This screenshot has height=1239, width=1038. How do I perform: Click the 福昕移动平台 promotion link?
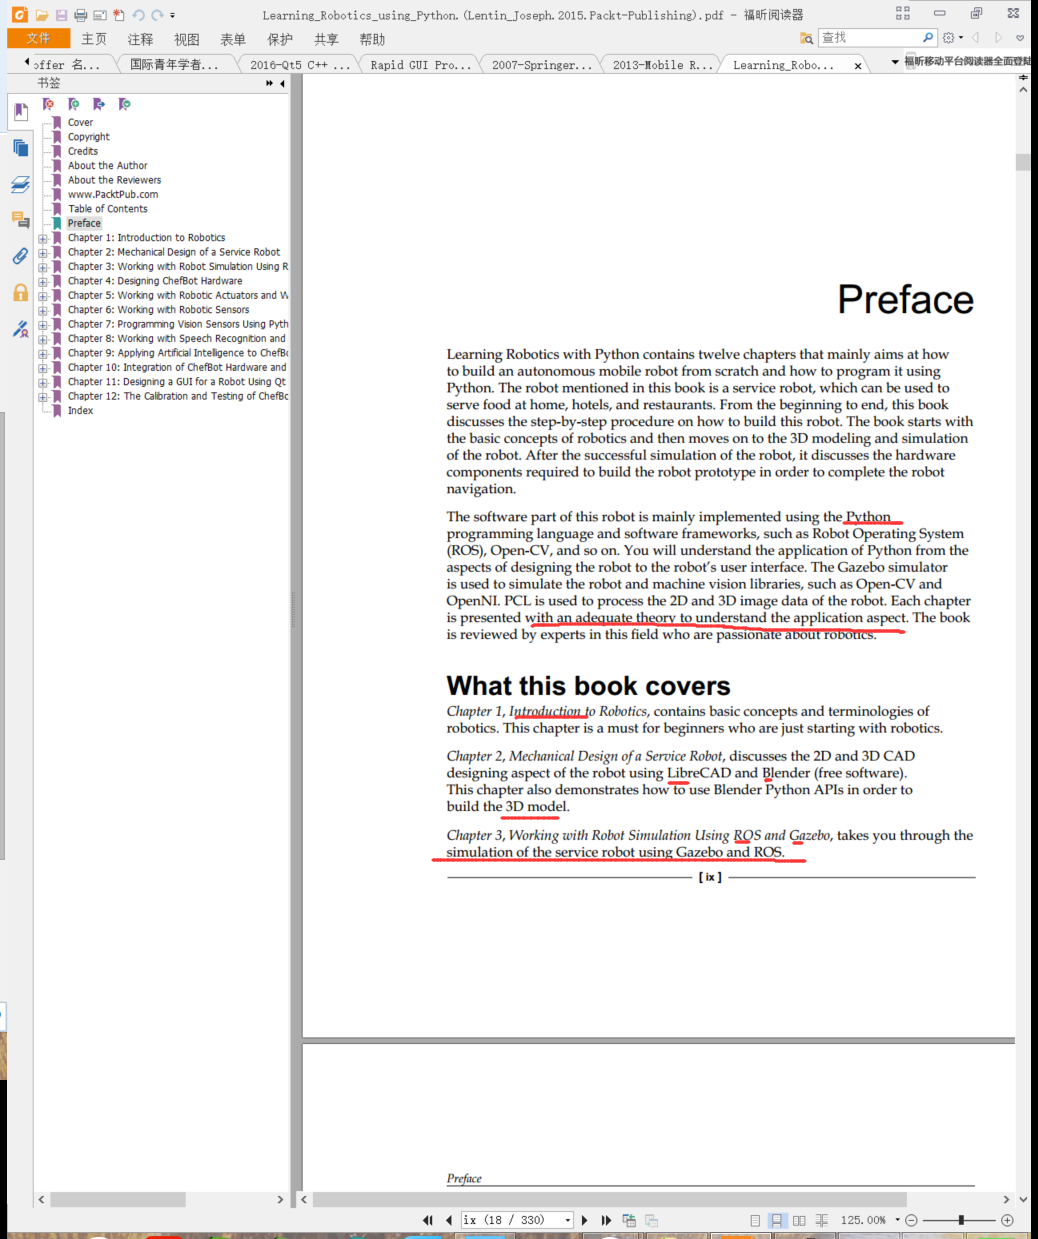(967, 61)
